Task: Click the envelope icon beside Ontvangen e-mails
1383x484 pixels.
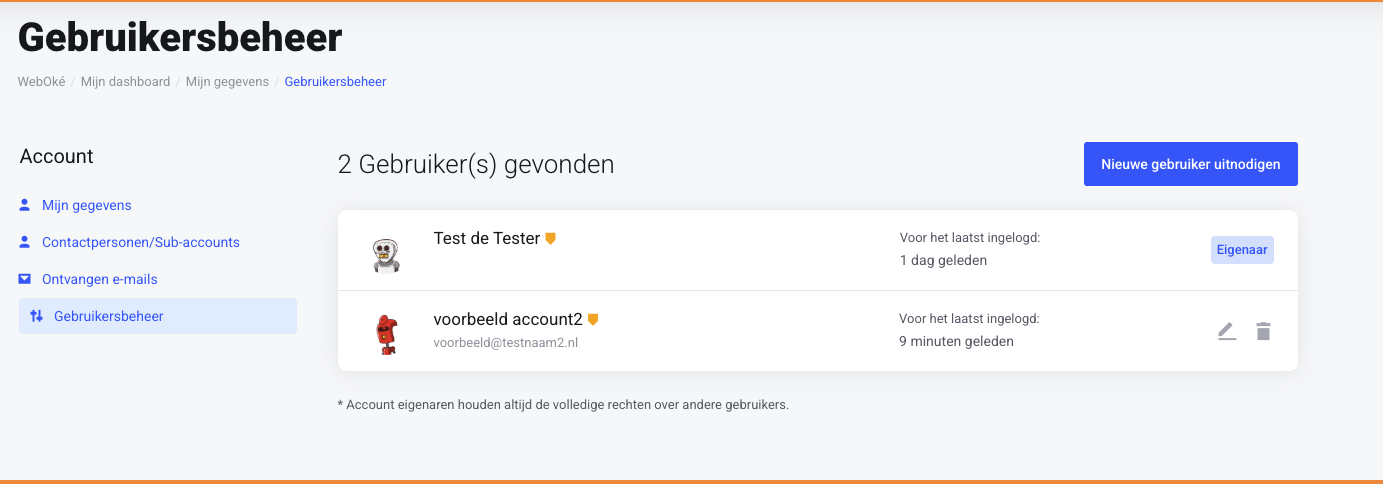Action: pyautogui.click(x=25, y=279)
